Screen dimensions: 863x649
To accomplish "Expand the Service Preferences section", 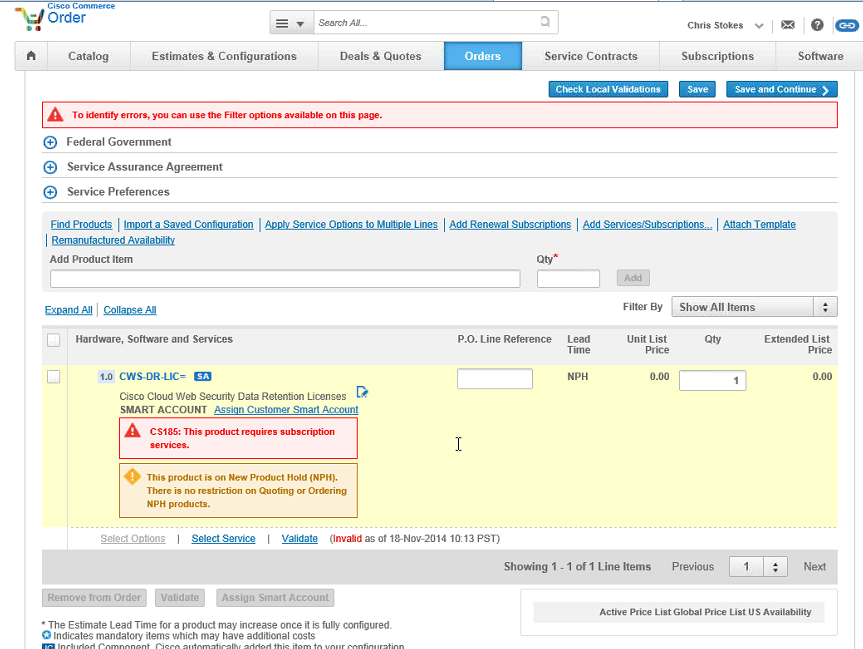I will click(50, 192).
